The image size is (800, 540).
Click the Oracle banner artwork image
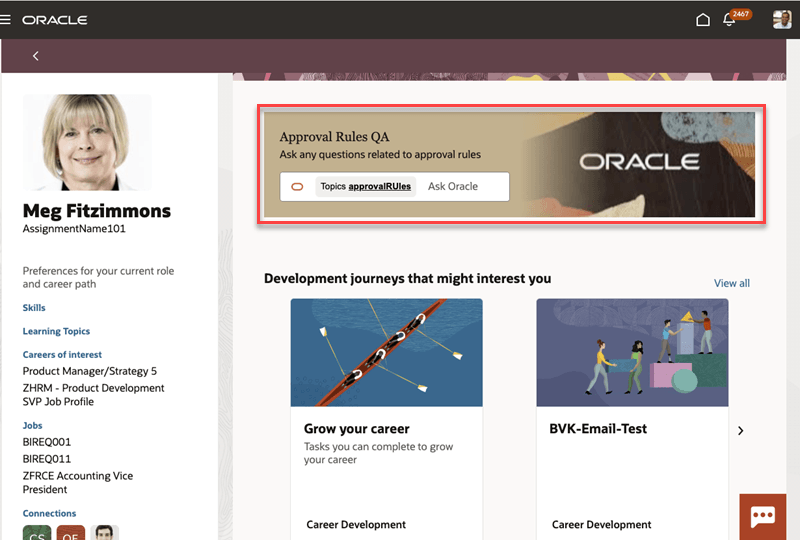[x=640, y=164]
